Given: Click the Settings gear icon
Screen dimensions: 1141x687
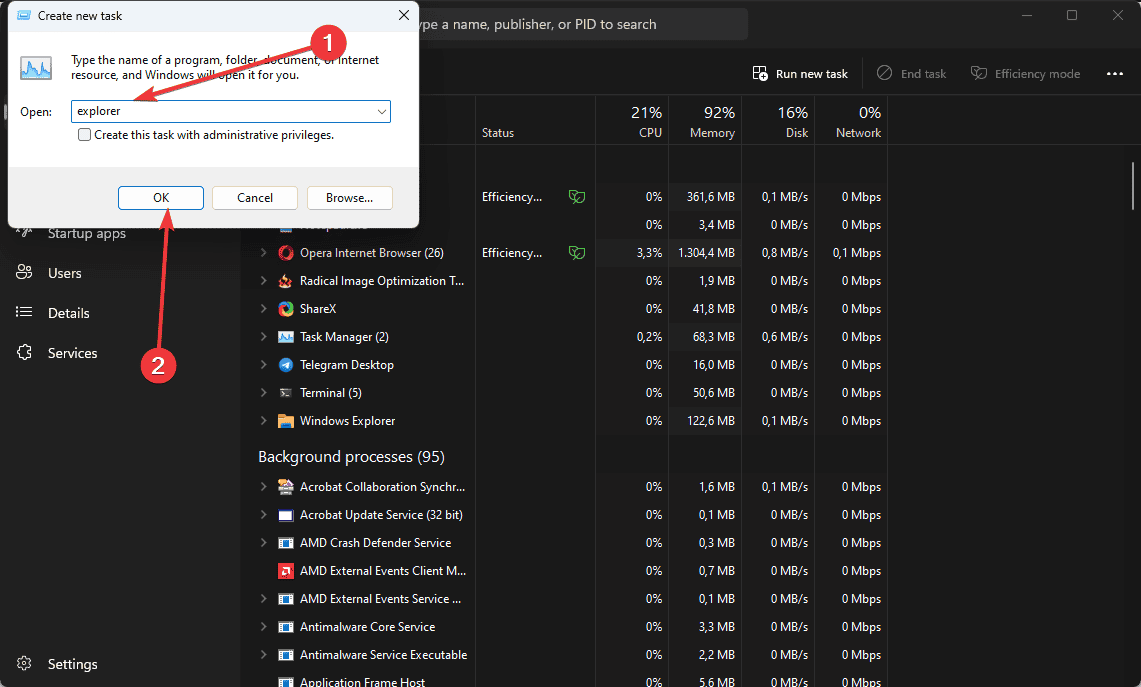Looking at the screenshot, I should pyautogui.click(x=24, y=663).
